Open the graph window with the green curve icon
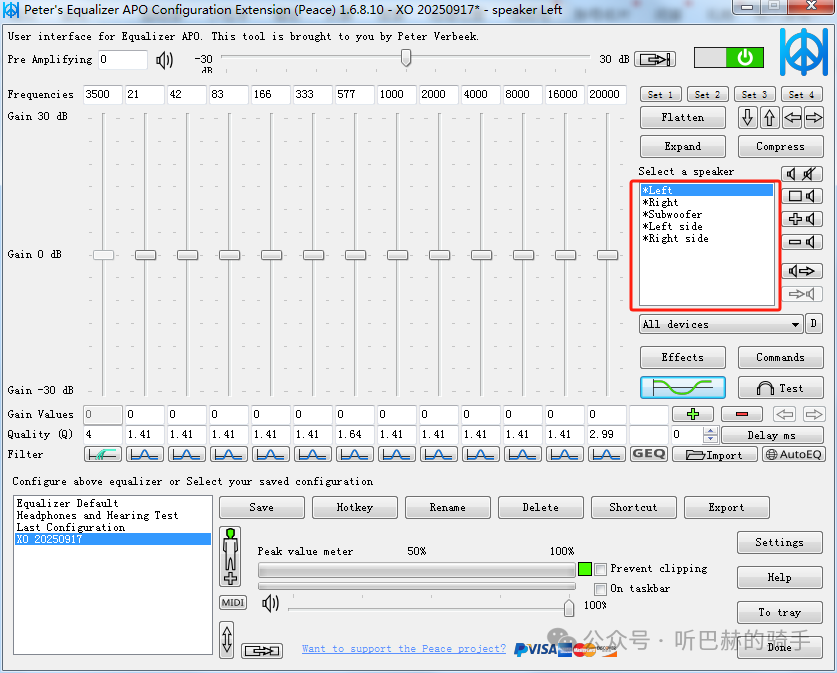Viewport: 837px width, 673px height. pos(683,387)
